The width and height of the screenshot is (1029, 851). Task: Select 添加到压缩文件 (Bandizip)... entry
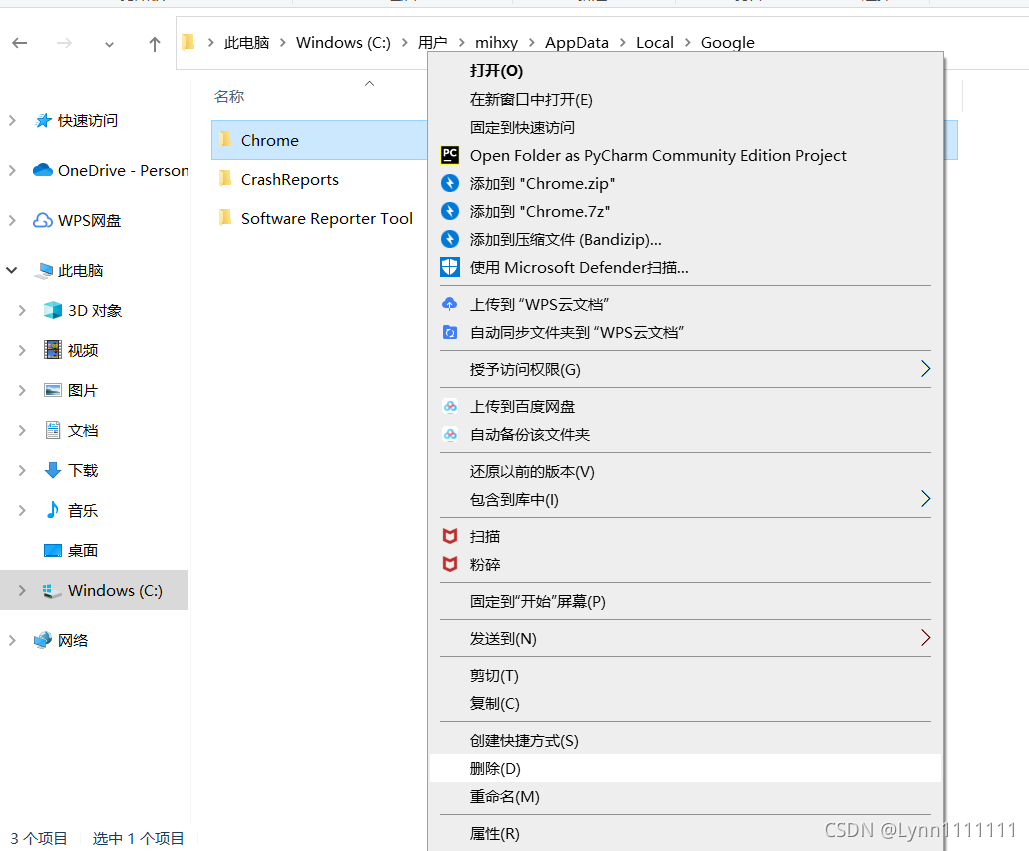tap(686, 239)
